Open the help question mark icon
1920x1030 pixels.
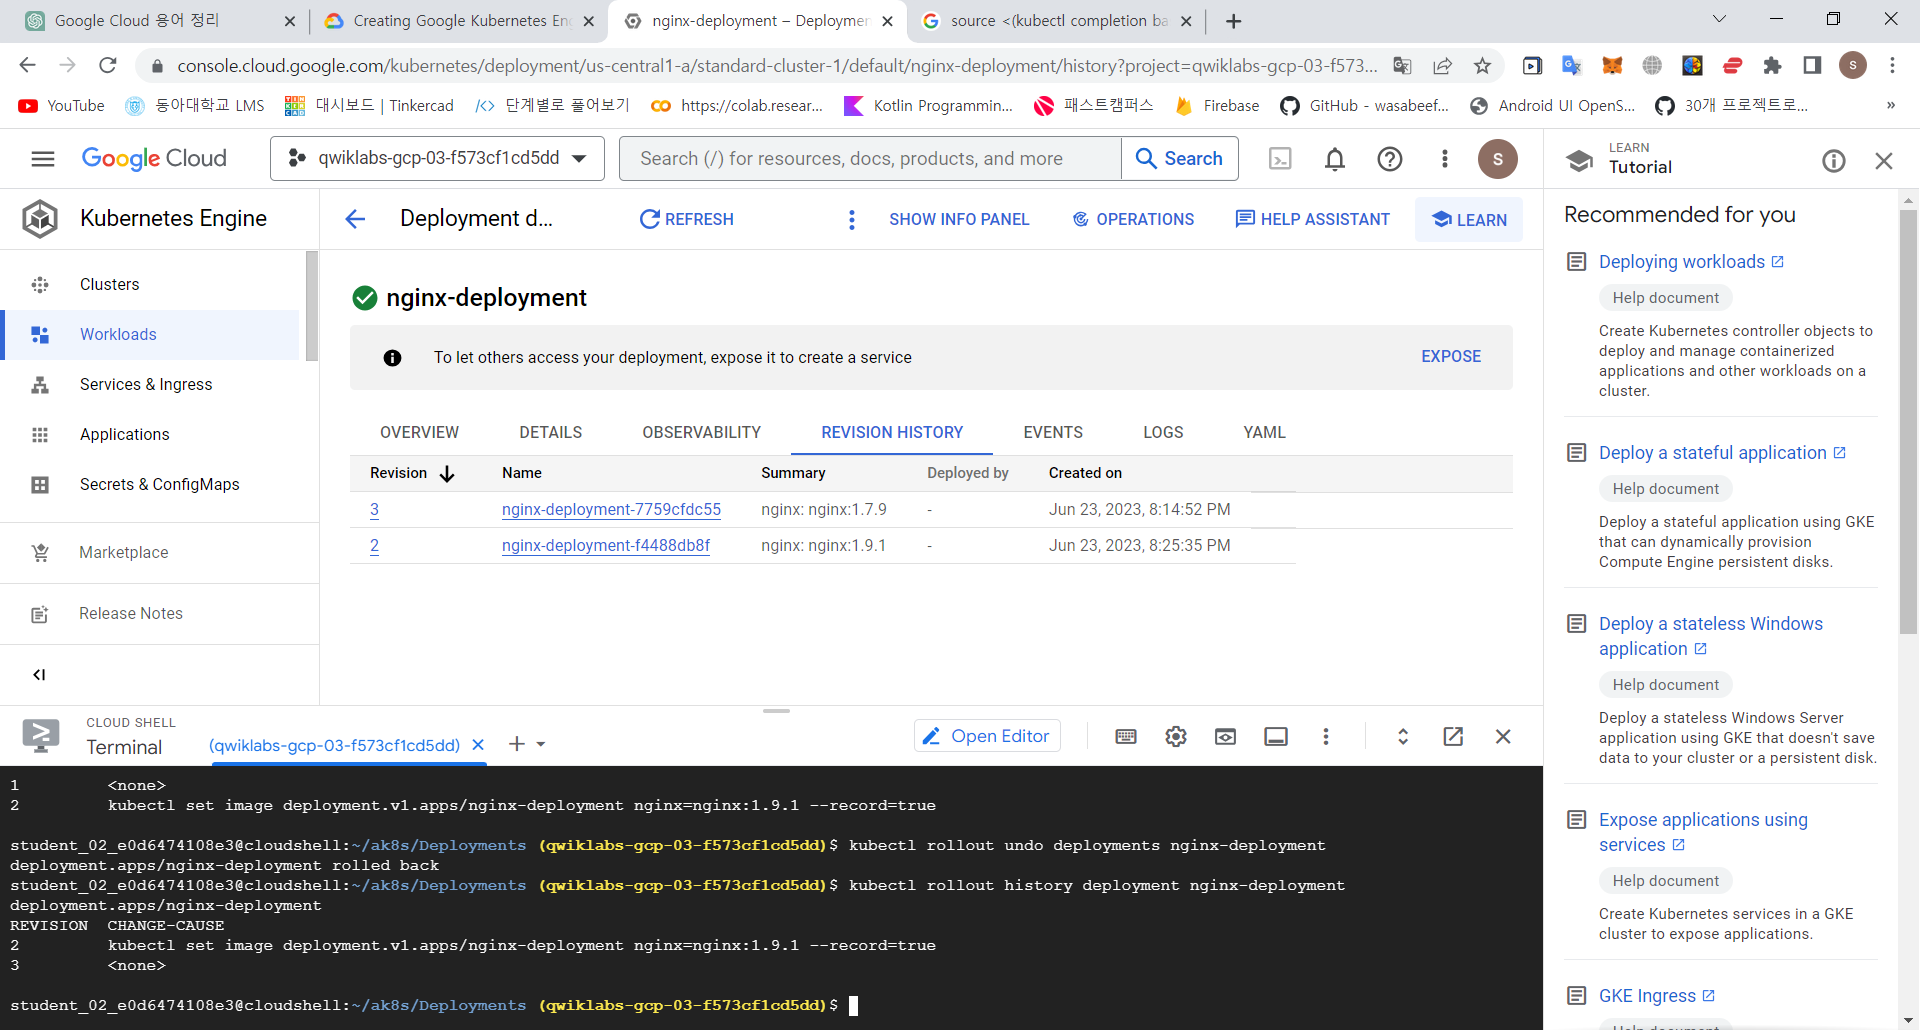tap(1390, 159)
